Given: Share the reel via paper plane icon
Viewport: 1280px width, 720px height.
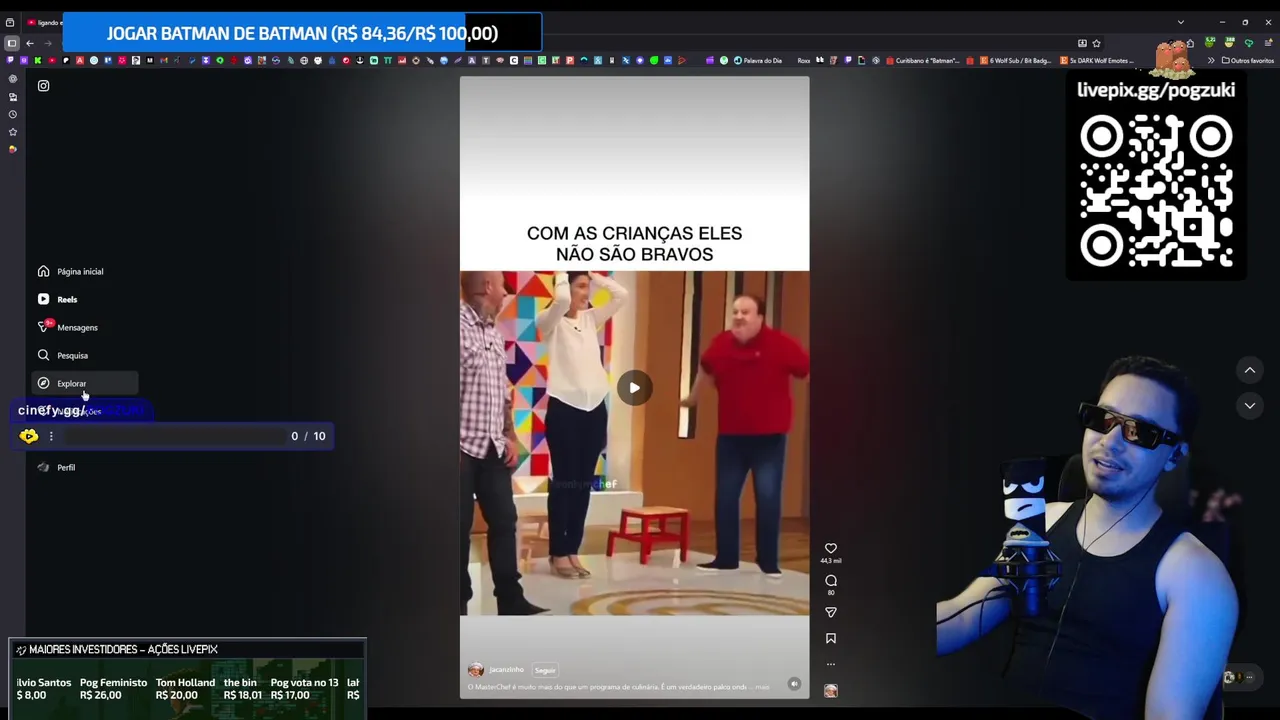Looking at the screenshot, I should [830, 612].
